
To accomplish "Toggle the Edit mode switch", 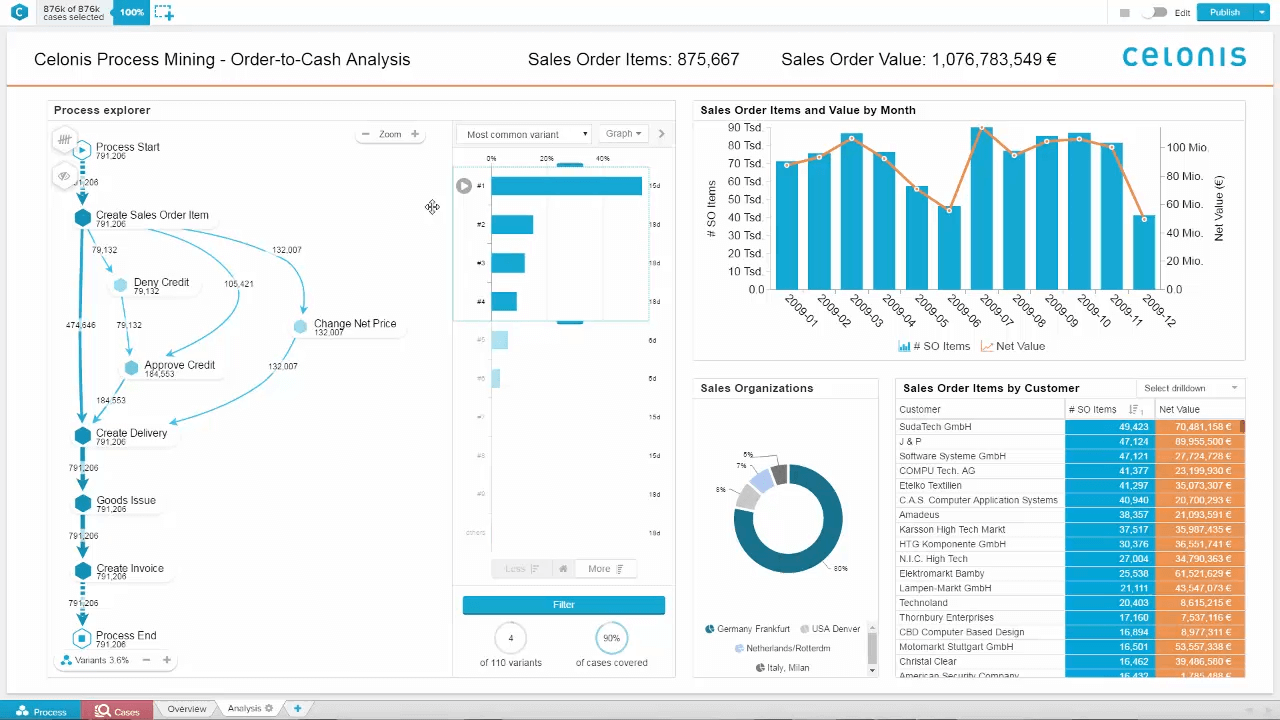I will pos(1157,13).
